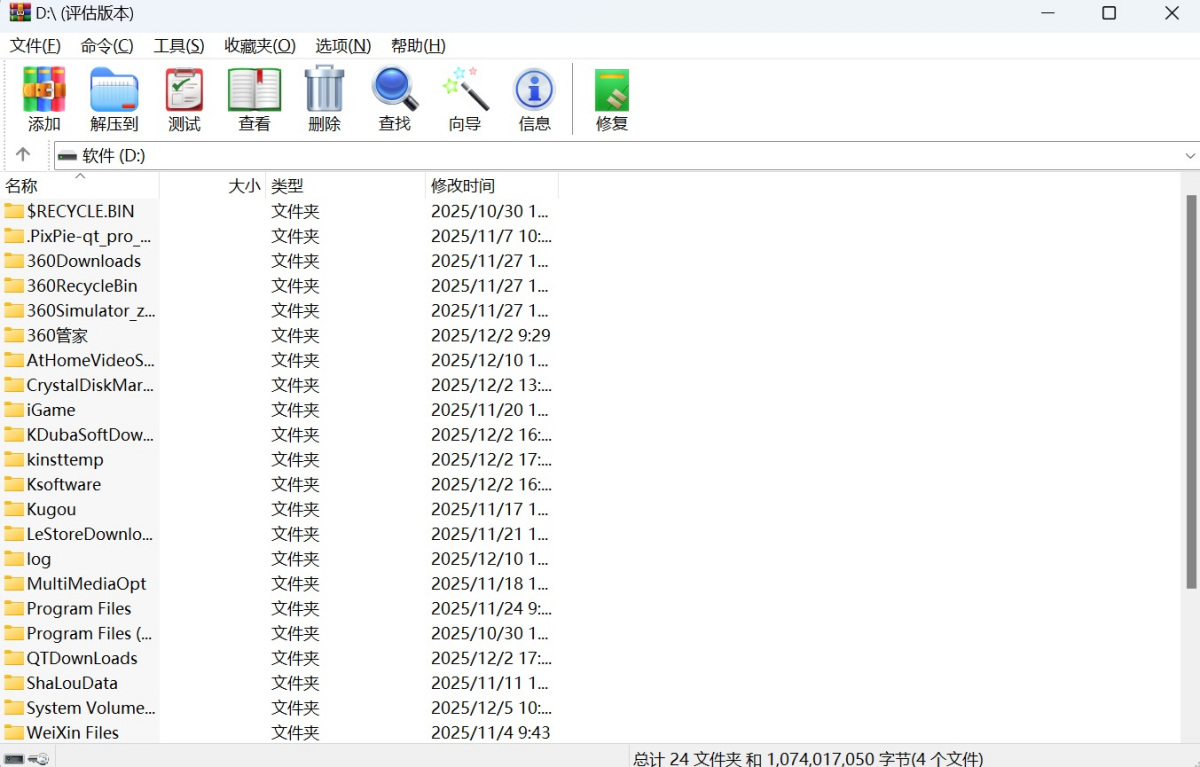Click the 修复 (Repair archive) icon
1200x767 pixels.
610,97
